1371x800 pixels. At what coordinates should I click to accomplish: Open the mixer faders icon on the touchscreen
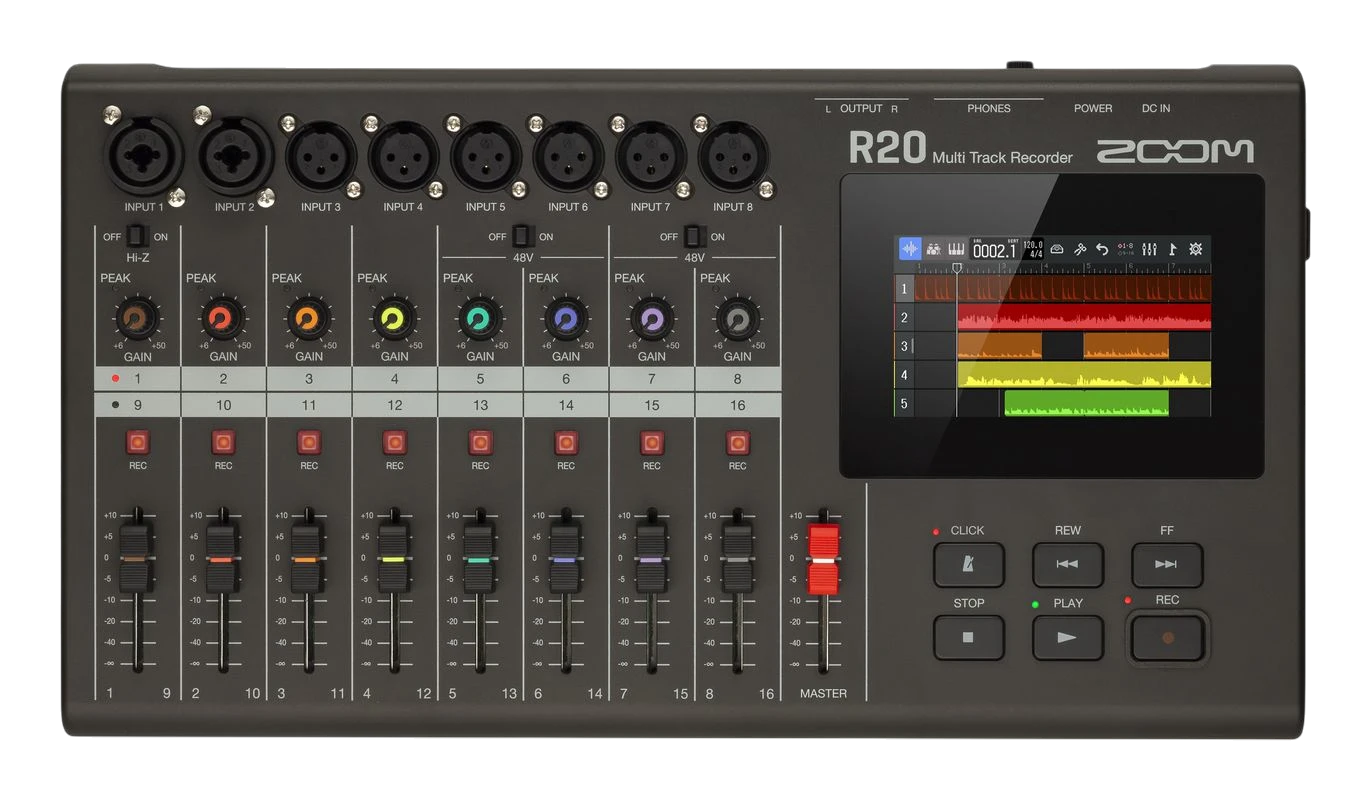click(x=1149, y=249)
